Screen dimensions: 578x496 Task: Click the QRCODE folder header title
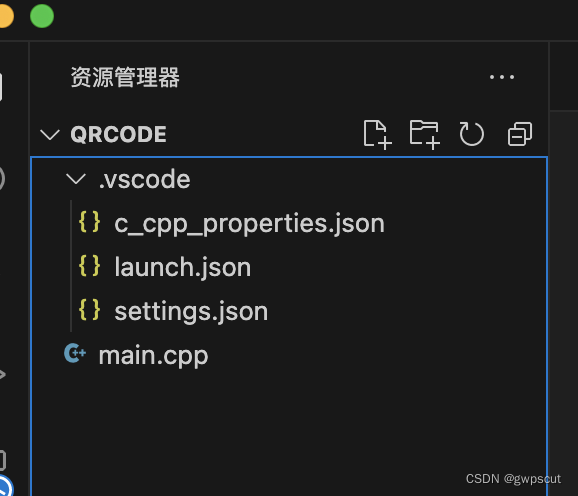click(118, 134)
